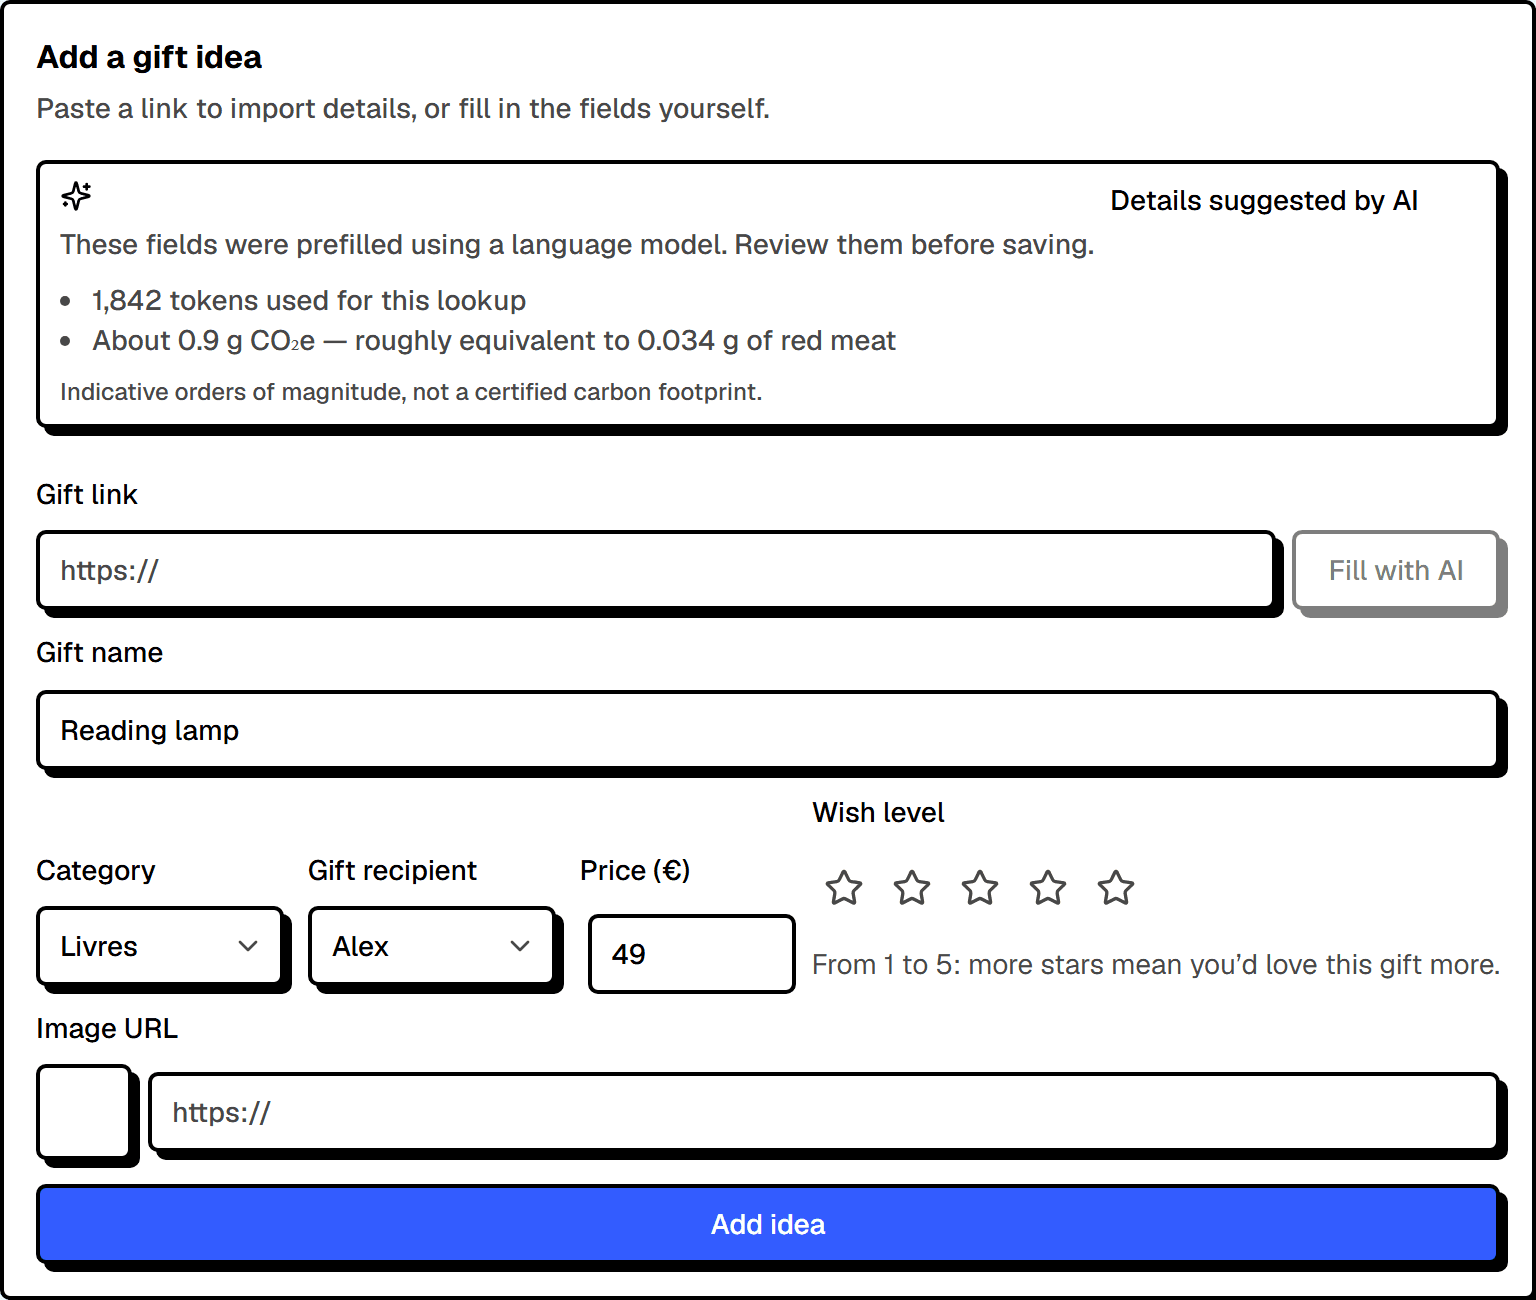Click the Gift name field containing Reading lamp

(768, 730)
